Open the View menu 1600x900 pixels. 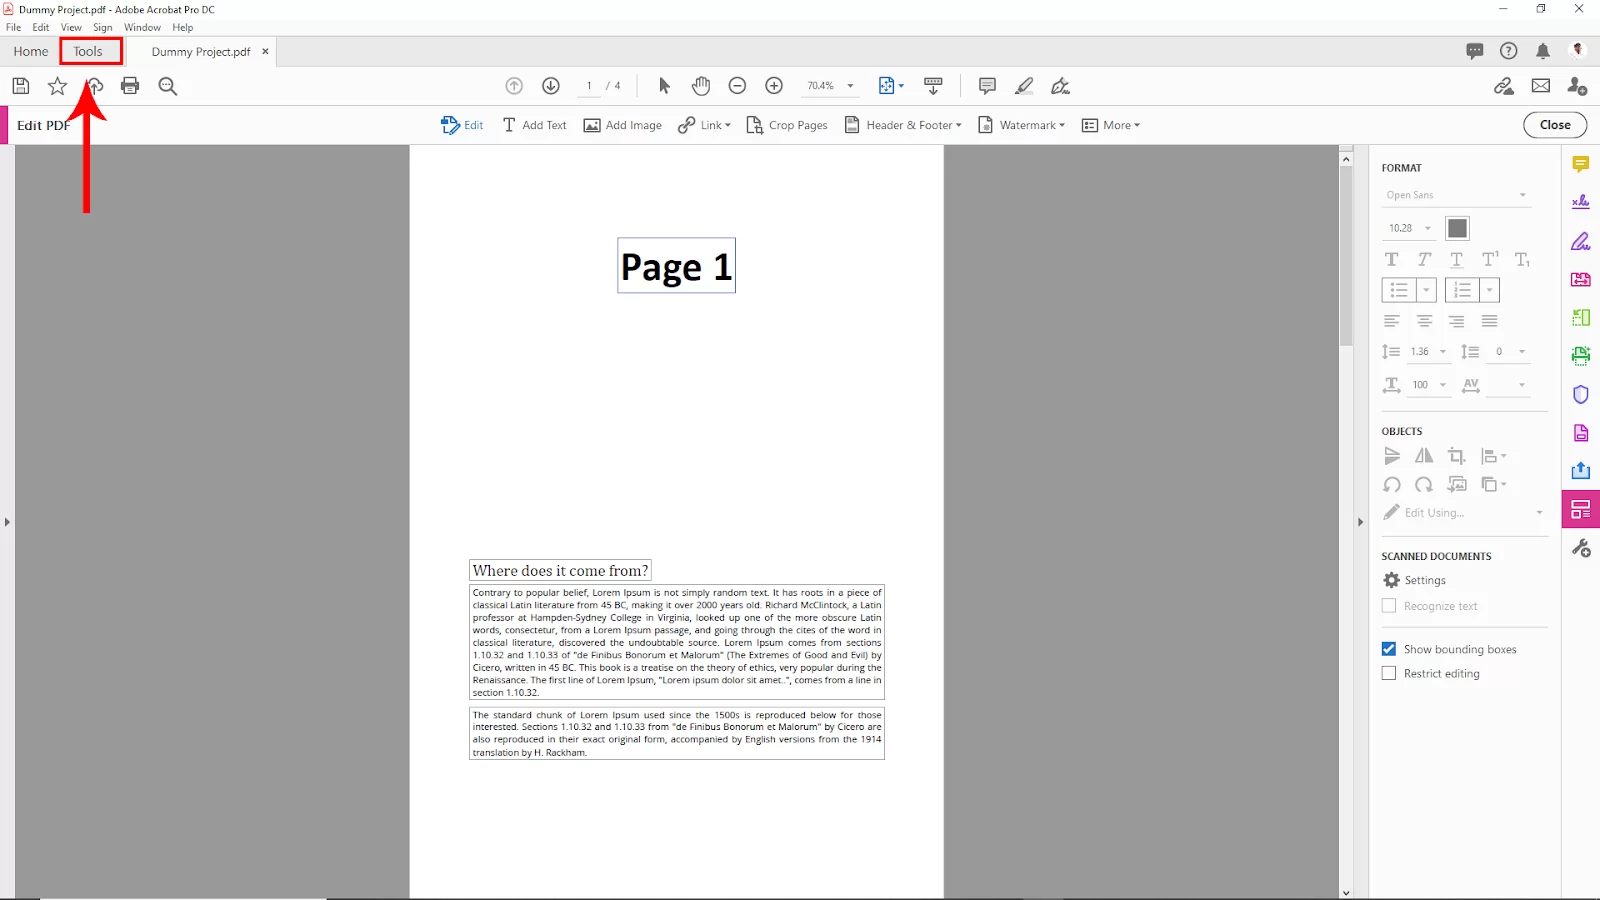coord(71,27)
